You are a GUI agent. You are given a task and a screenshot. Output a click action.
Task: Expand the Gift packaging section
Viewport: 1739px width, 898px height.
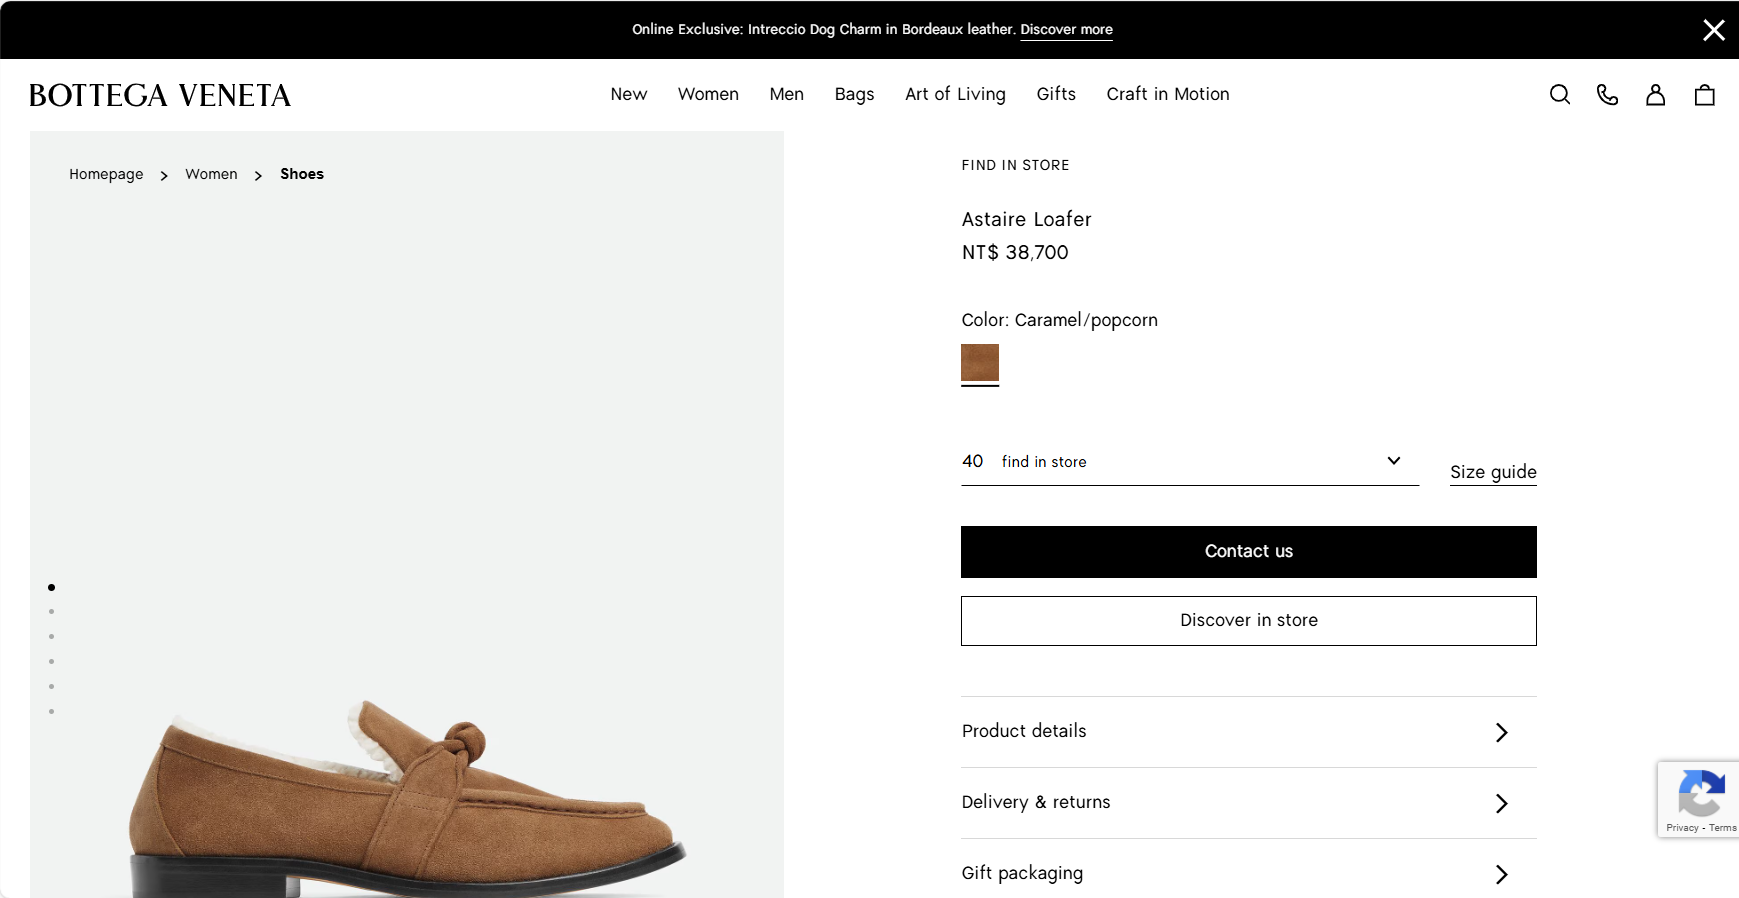(1248, 874)
